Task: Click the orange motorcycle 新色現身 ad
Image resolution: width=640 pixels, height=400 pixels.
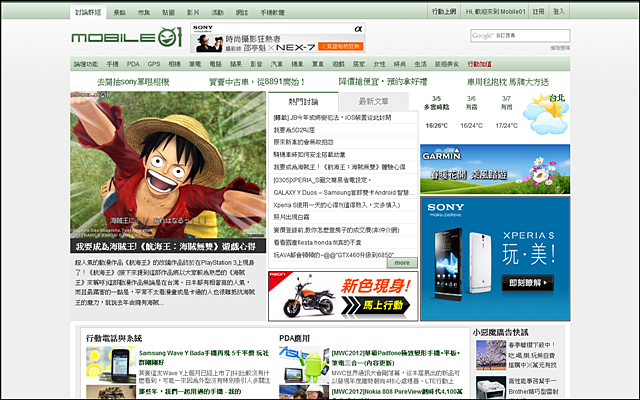Action: coord(343,296)
